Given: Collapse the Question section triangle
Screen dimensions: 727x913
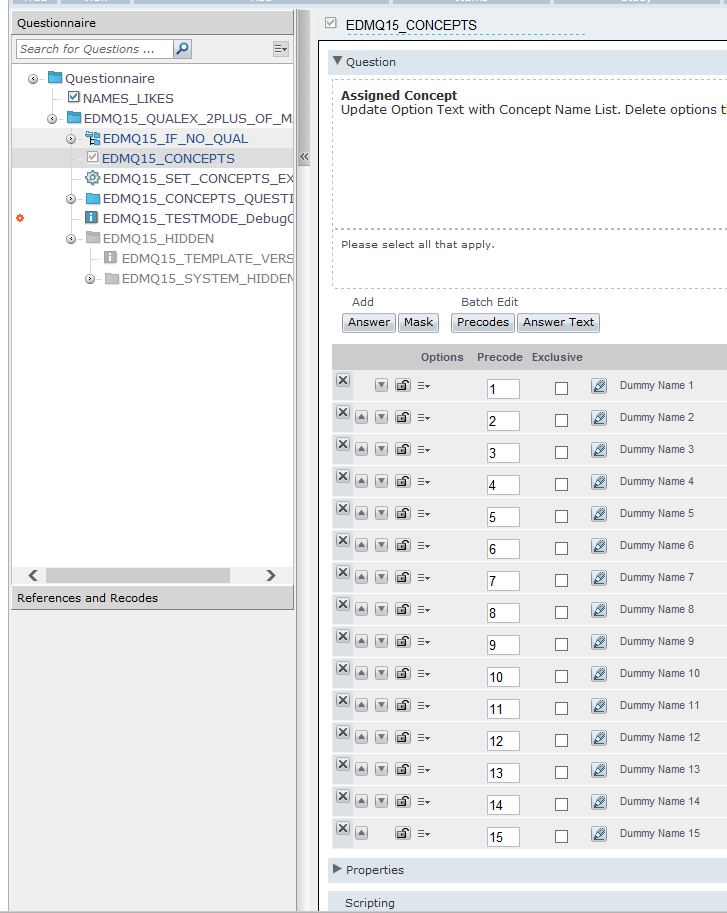Looking at the screenshot, I should coord(337,61).
